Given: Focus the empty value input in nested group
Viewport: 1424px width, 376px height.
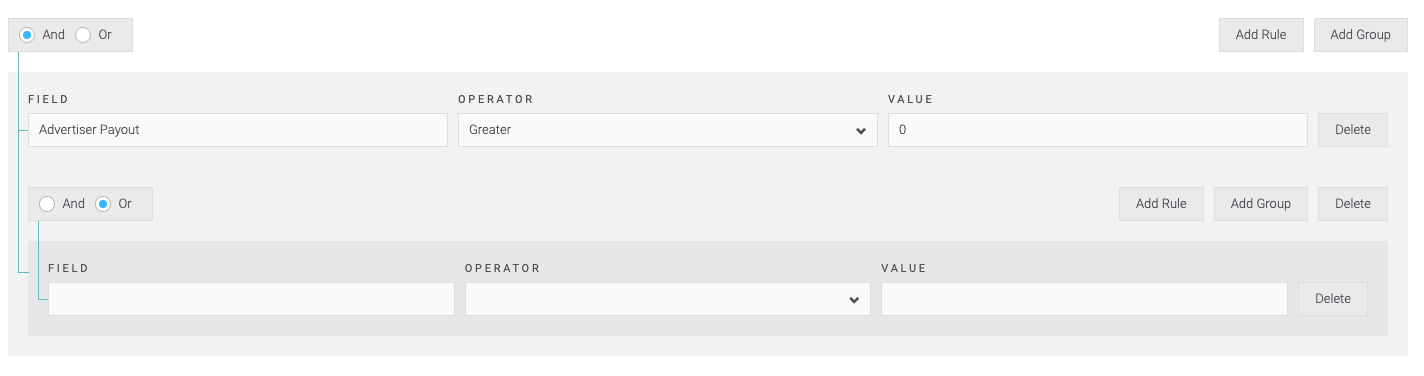Looking at the screenshot, I should click(x=1084, y=299).
